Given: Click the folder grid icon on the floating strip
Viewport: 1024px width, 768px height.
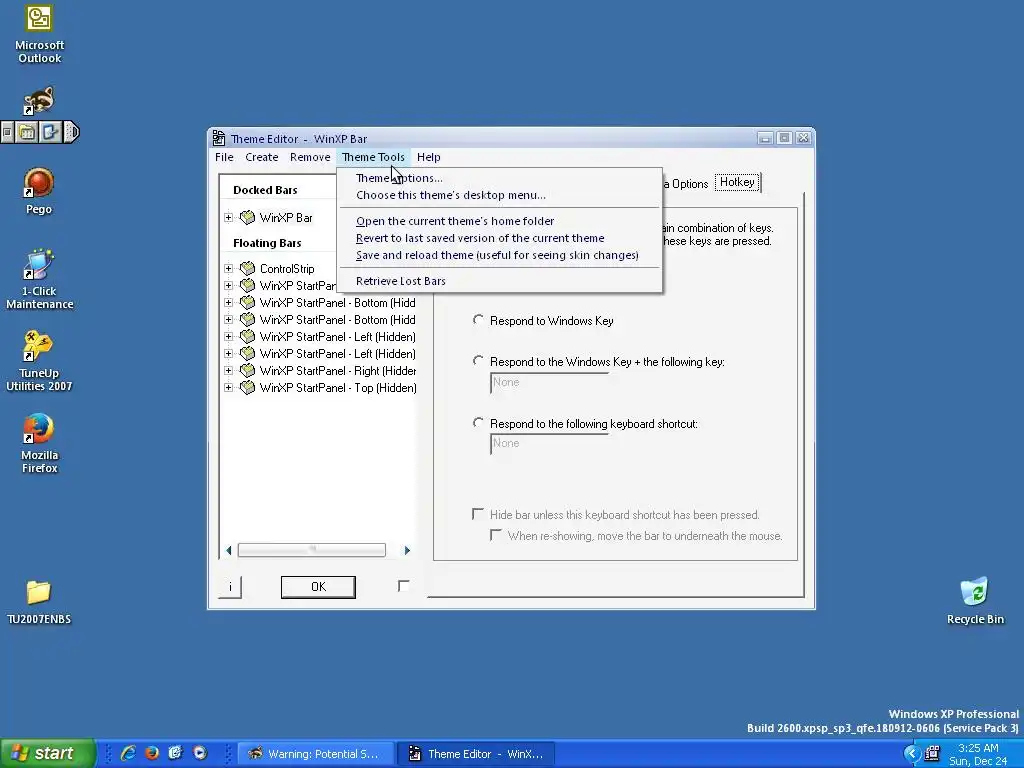Looking at the screenshot, I should [x=27, y=133].
